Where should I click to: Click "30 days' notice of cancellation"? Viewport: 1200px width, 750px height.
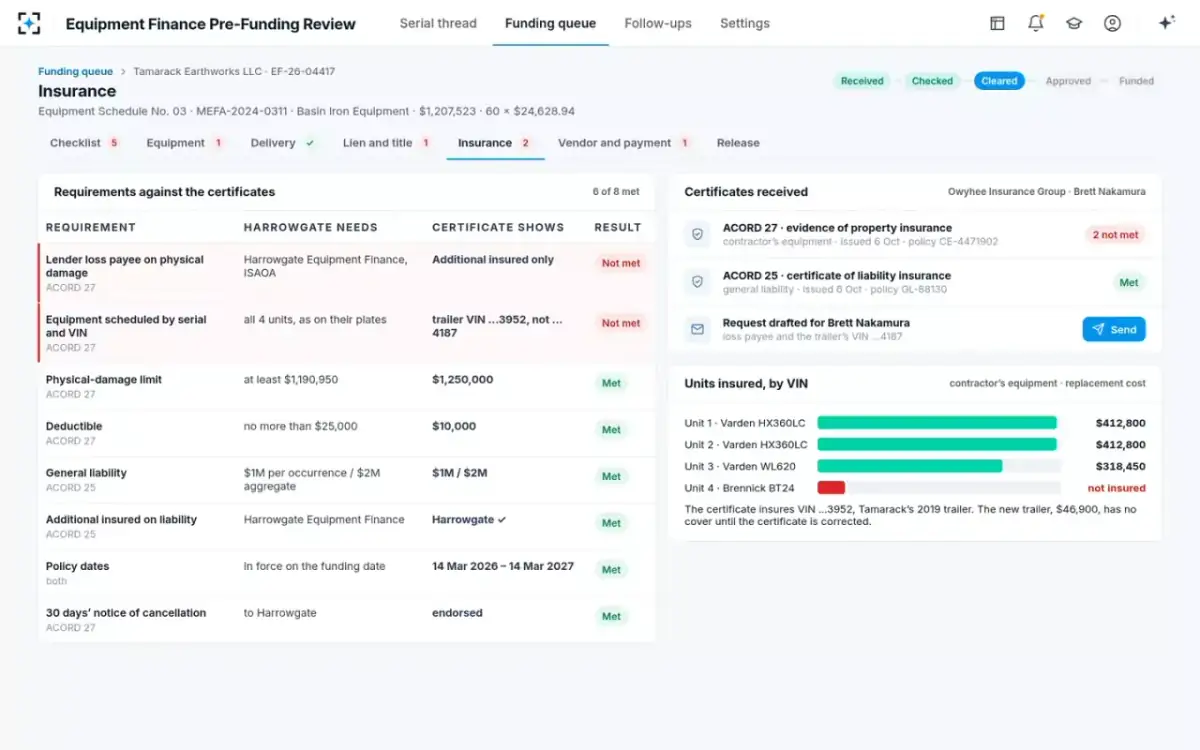(x=126, y=613)
